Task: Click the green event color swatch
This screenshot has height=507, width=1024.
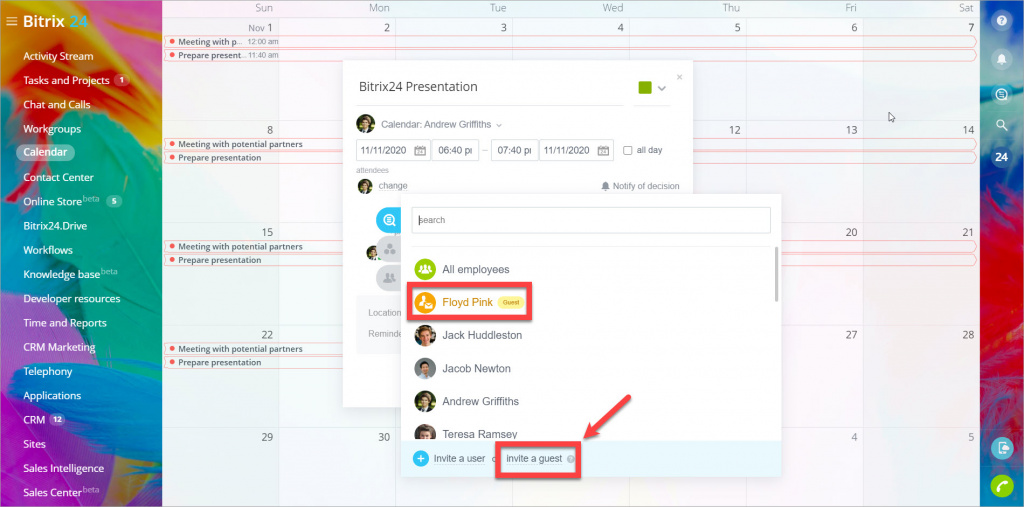Action: [x=645, y=88]
